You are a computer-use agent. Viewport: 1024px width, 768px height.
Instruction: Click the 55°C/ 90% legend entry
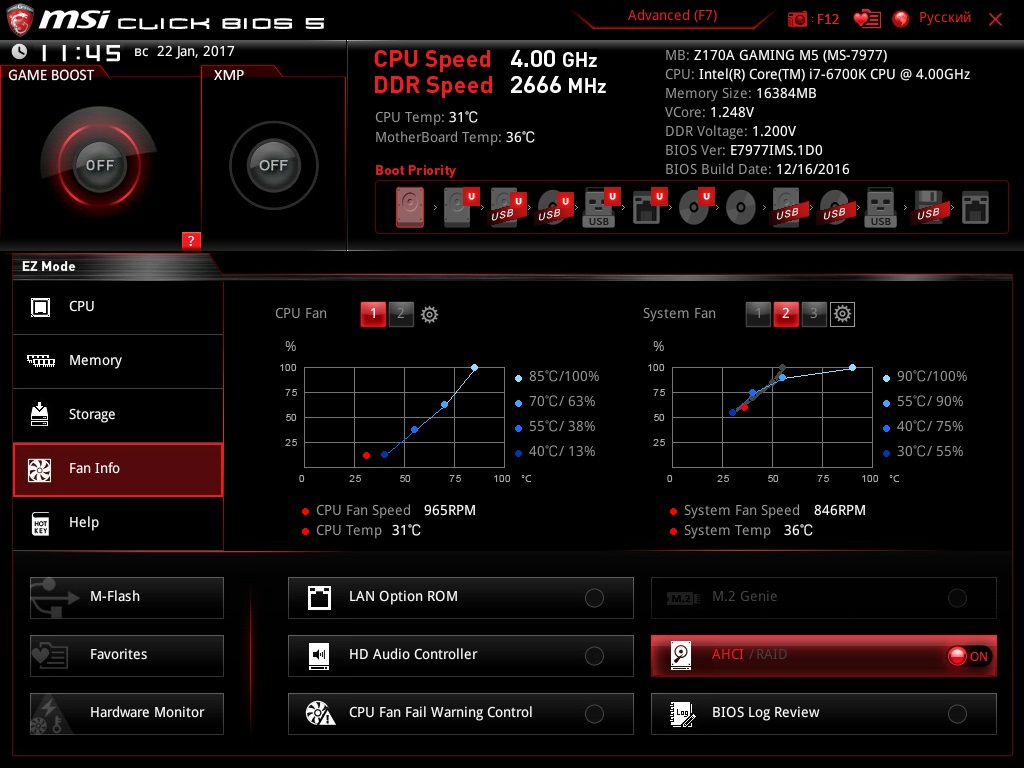point(923,402)
